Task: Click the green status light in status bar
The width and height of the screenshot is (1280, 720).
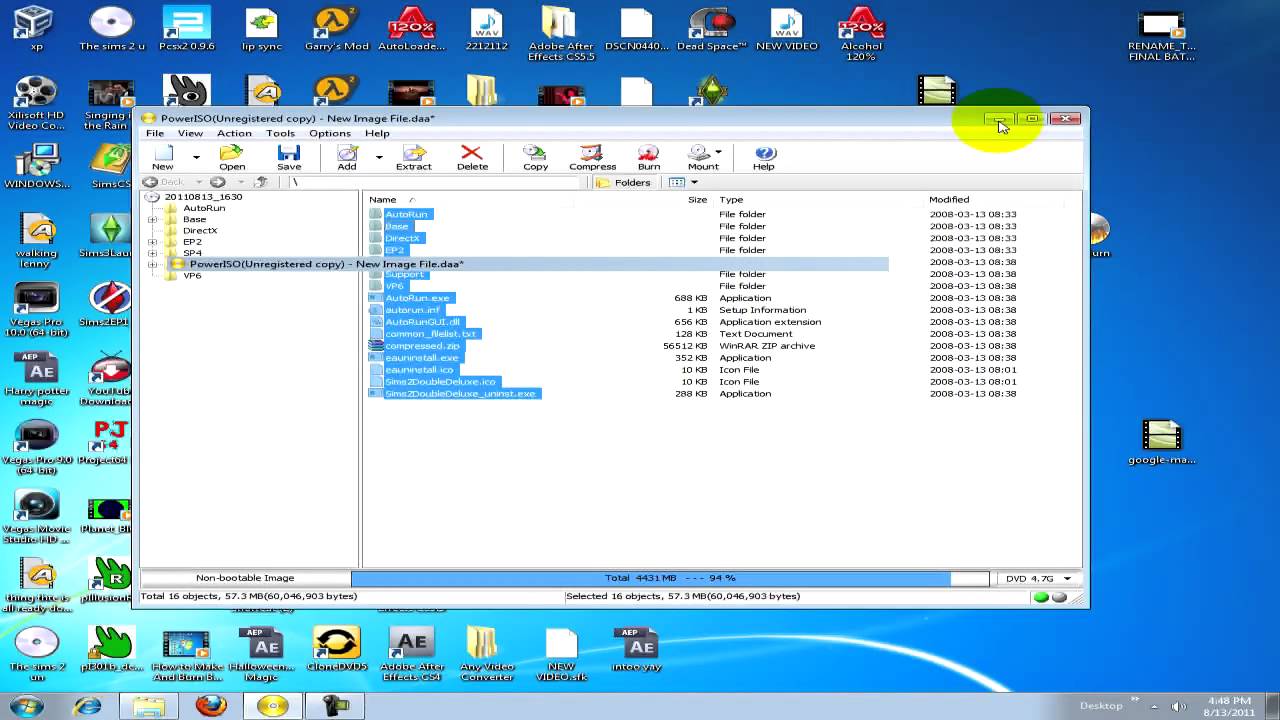Action: (1041, 597)
